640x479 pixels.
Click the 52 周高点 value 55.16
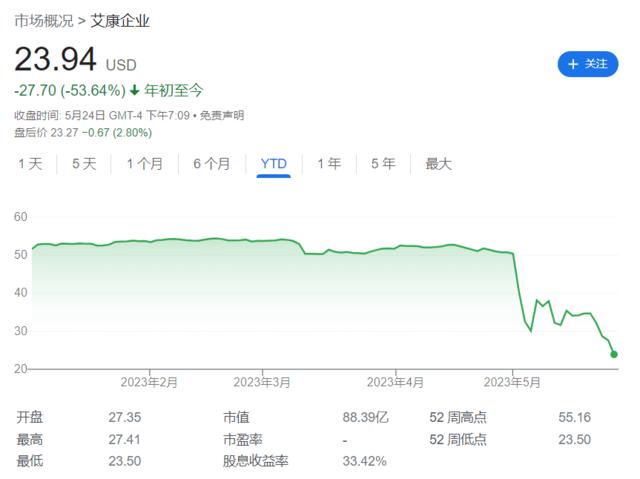[574, 417]
